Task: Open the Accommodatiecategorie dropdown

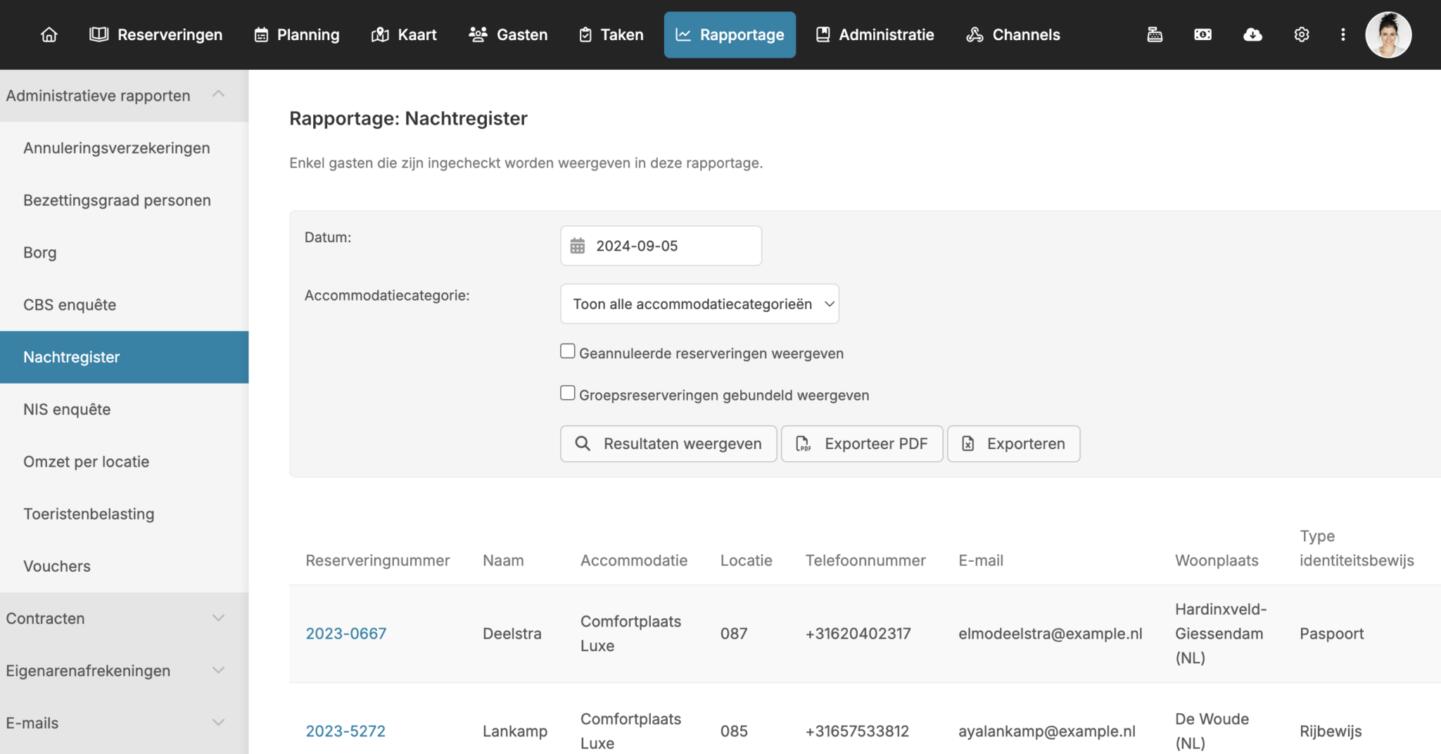Action: (x=699, y=304)
